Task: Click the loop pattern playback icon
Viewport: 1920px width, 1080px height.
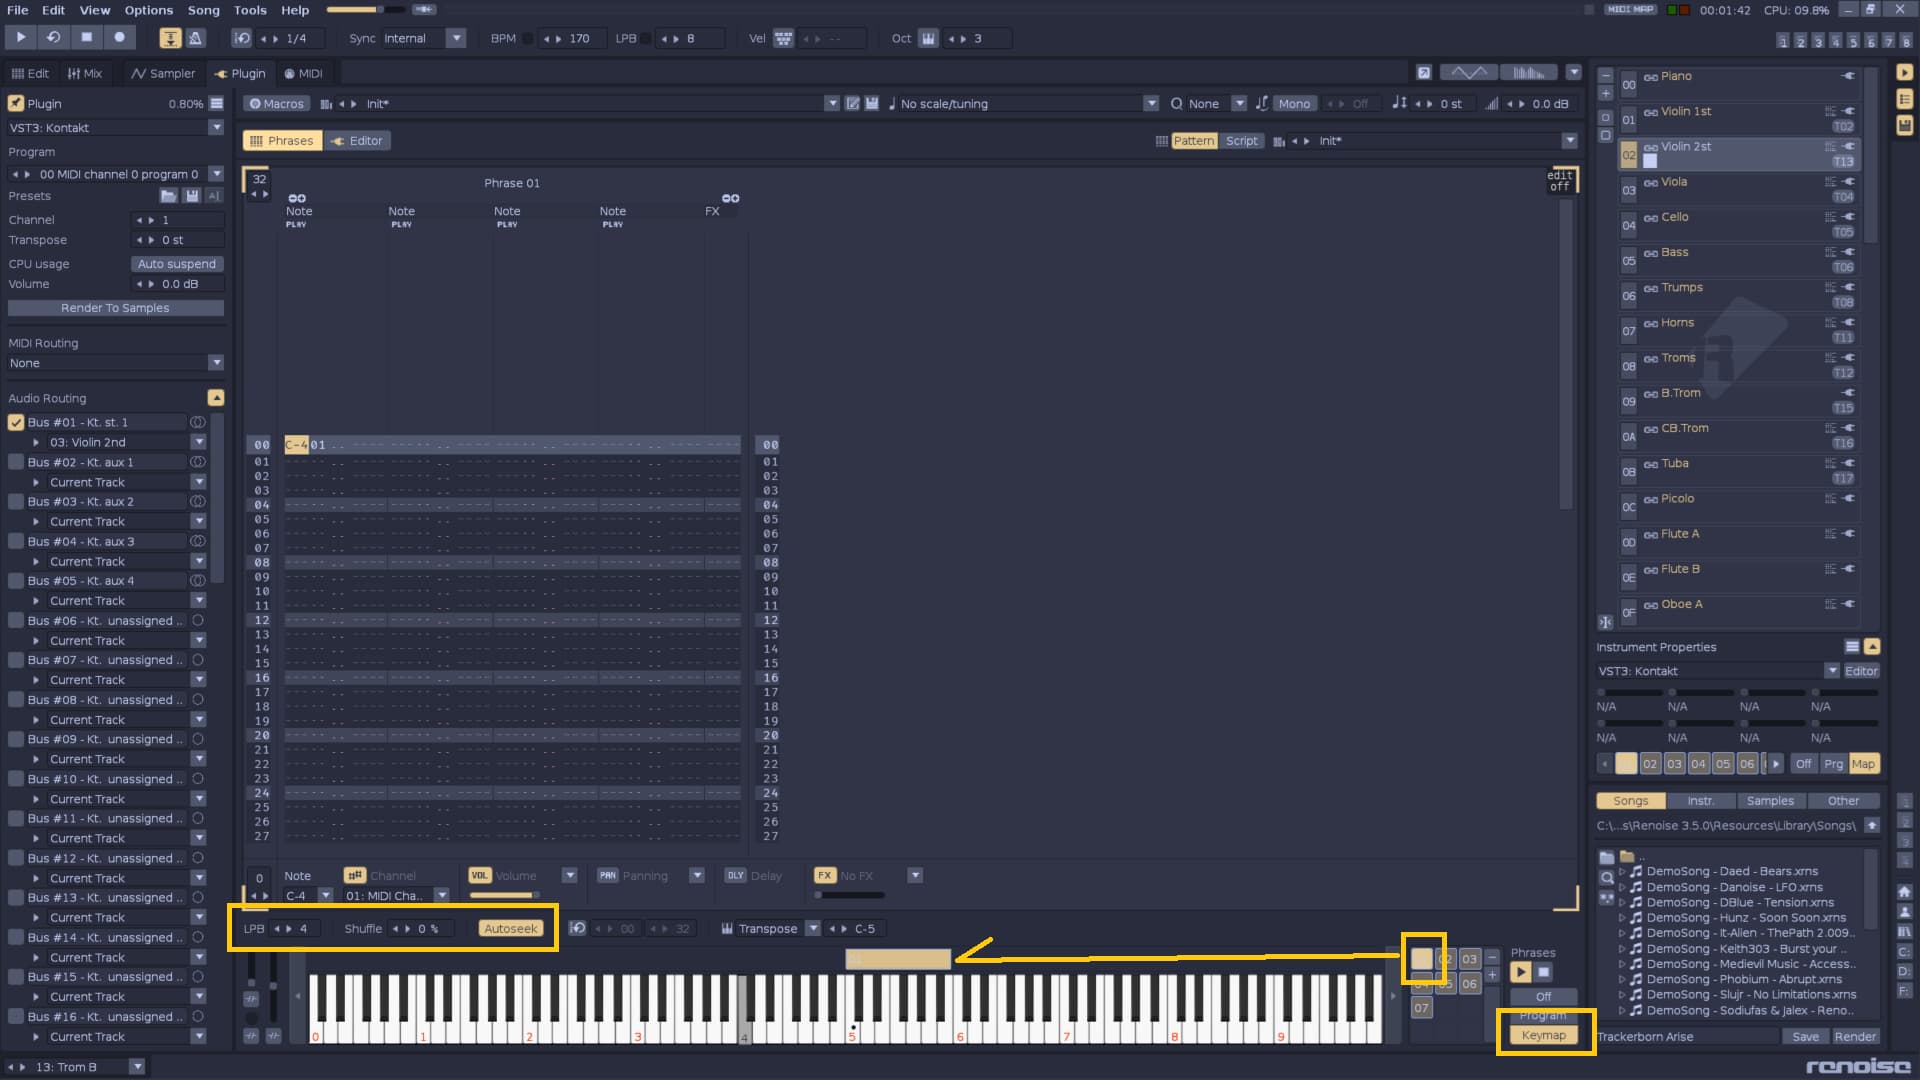Action: [x=53, y=37]
